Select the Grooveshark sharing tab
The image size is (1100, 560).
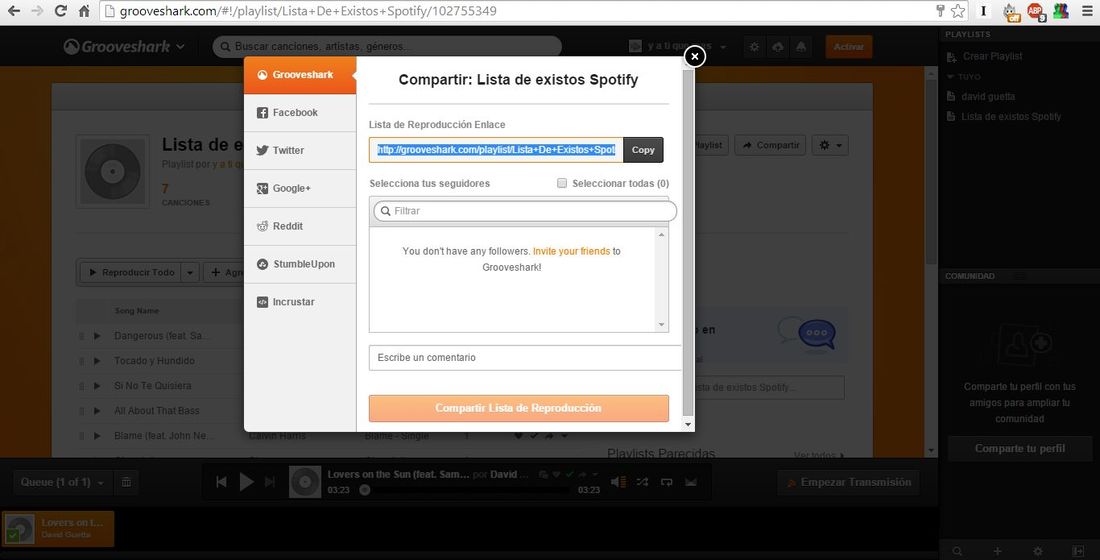(300, 75)
